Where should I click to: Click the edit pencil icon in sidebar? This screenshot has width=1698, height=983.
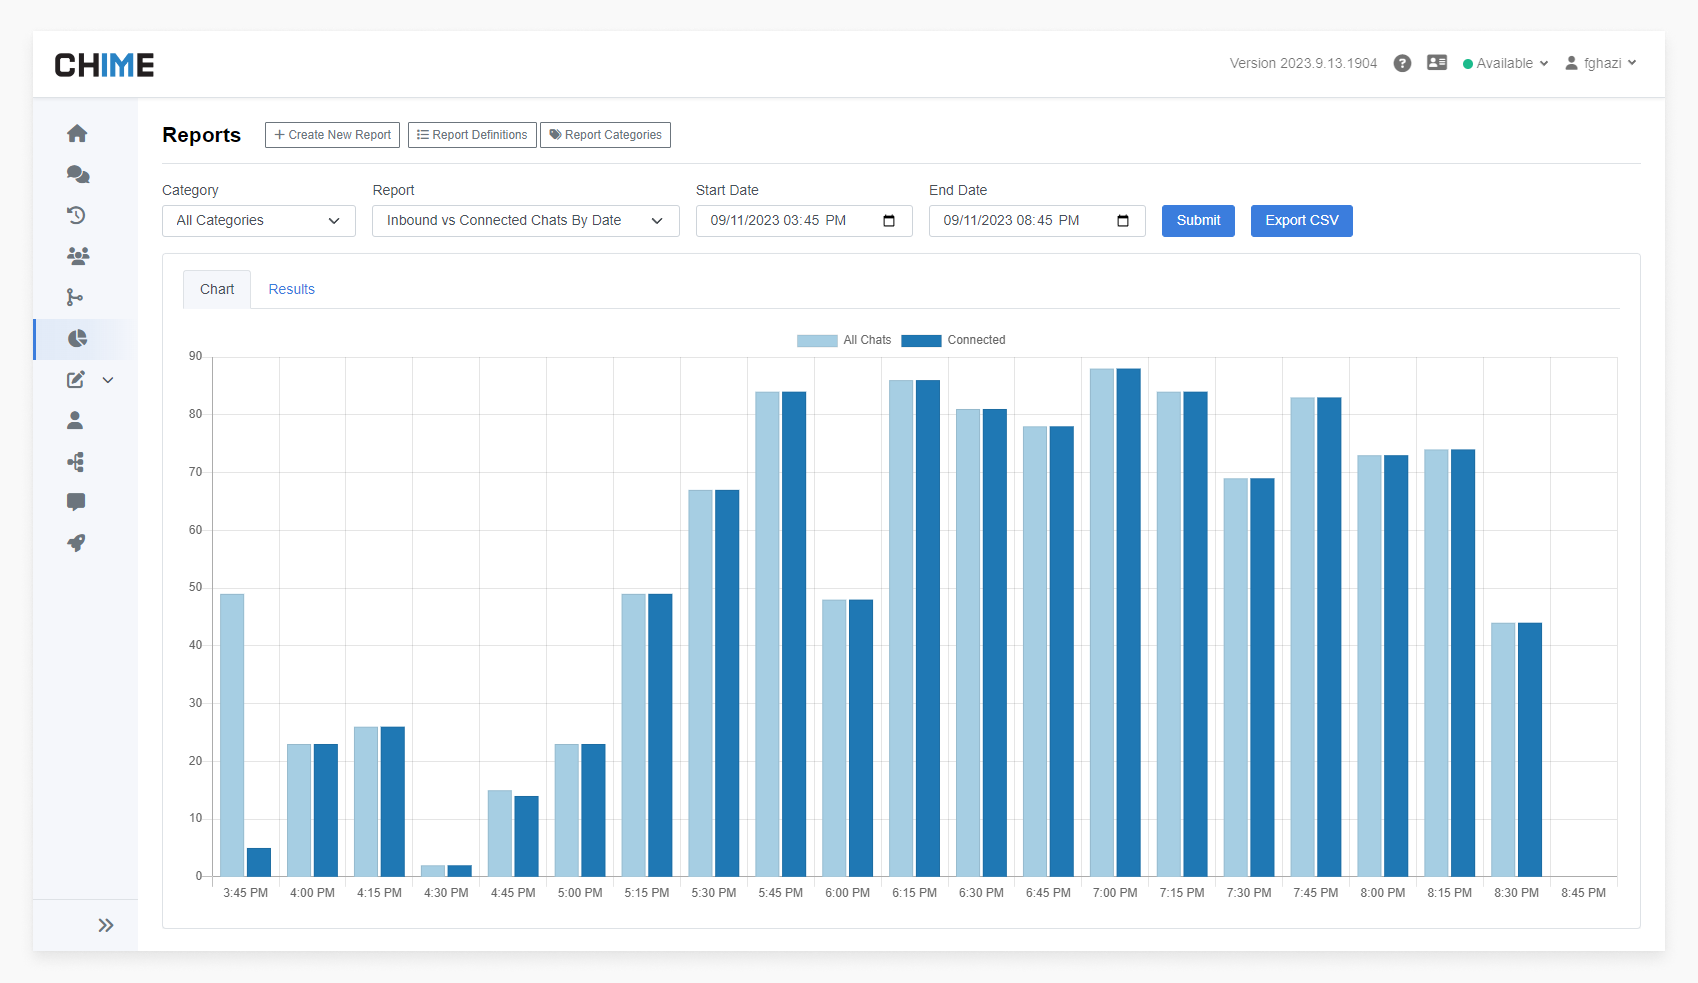(76, 379)
